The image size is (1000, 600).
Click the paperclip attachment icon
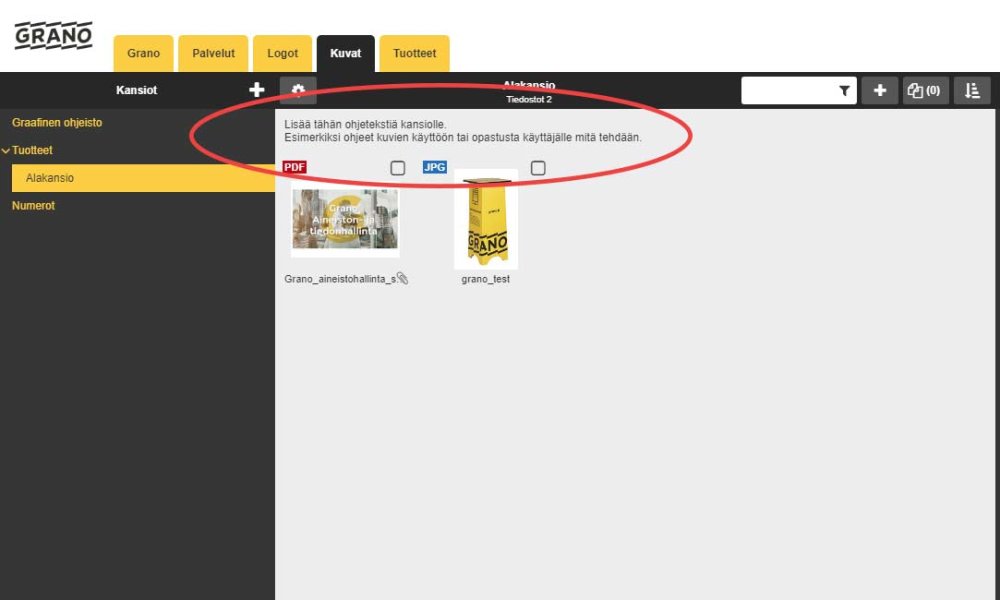(402, 278)
